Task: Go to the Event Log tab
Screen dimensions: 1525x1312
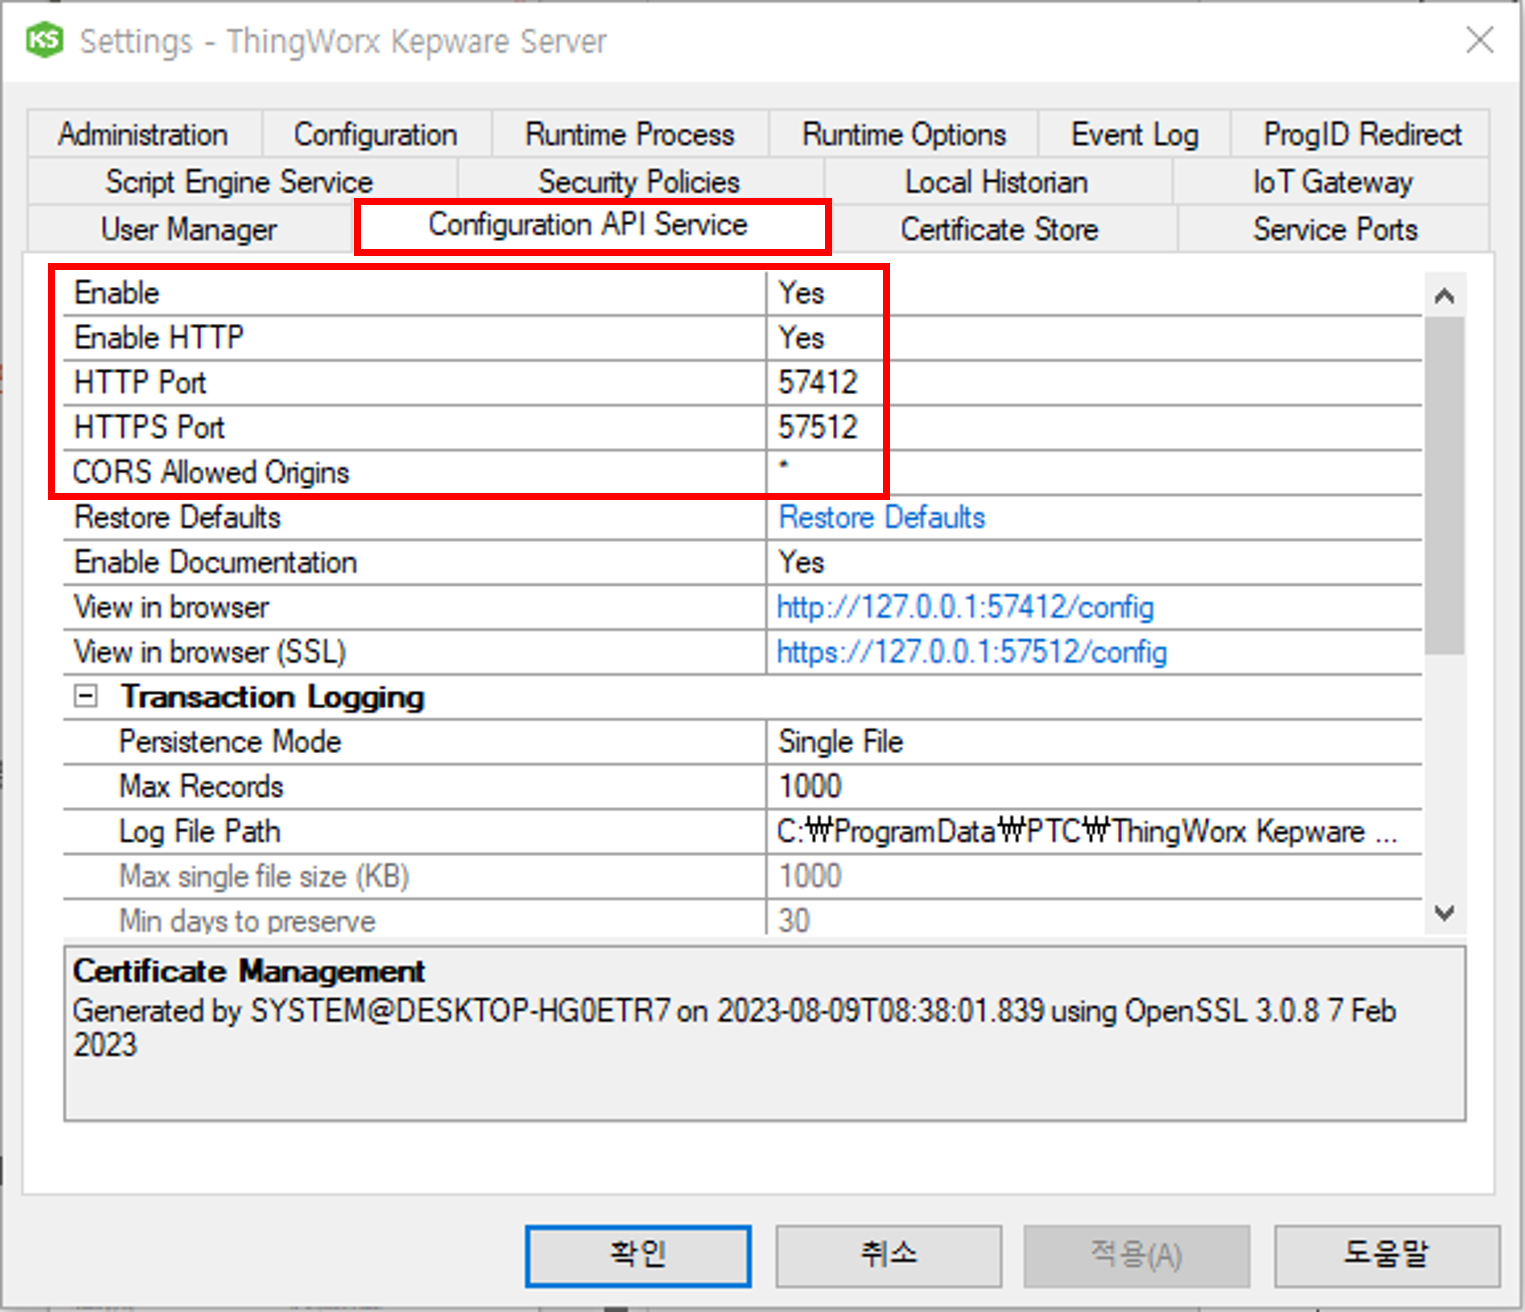Action: [1135, 134]
